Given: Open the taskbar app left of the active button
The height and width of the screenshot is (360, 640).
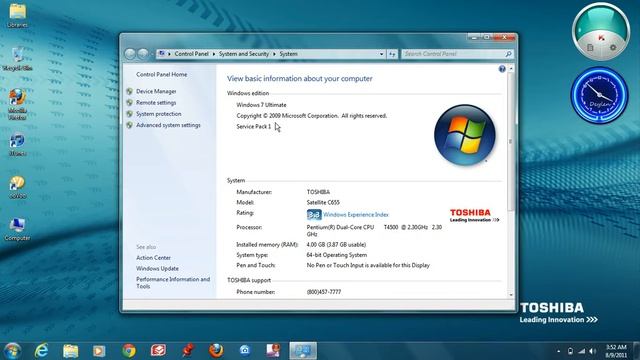Looking at the screenshot, I should (273, 351).
